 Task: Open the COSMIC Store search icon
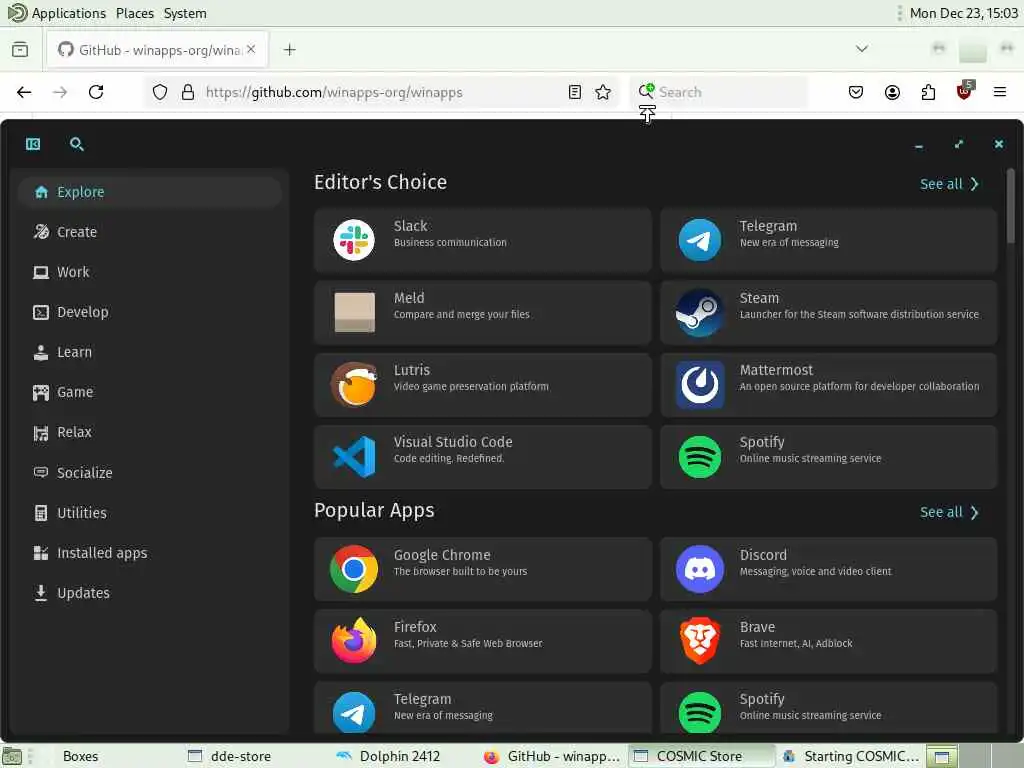pos(76,144)
